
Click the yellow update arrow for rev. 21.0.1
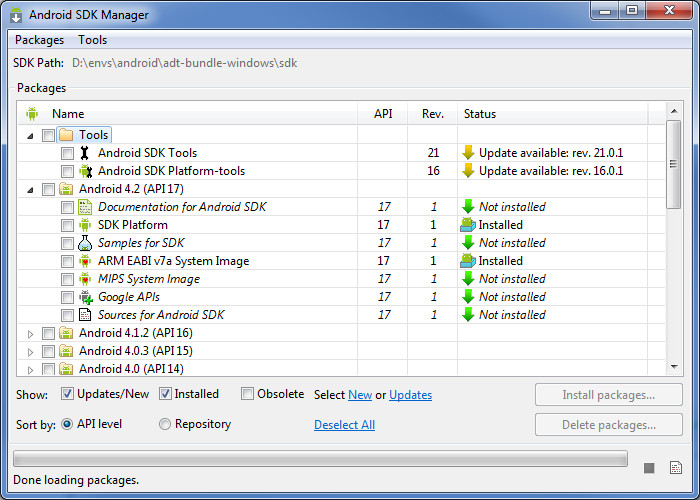tap(468, 153)
